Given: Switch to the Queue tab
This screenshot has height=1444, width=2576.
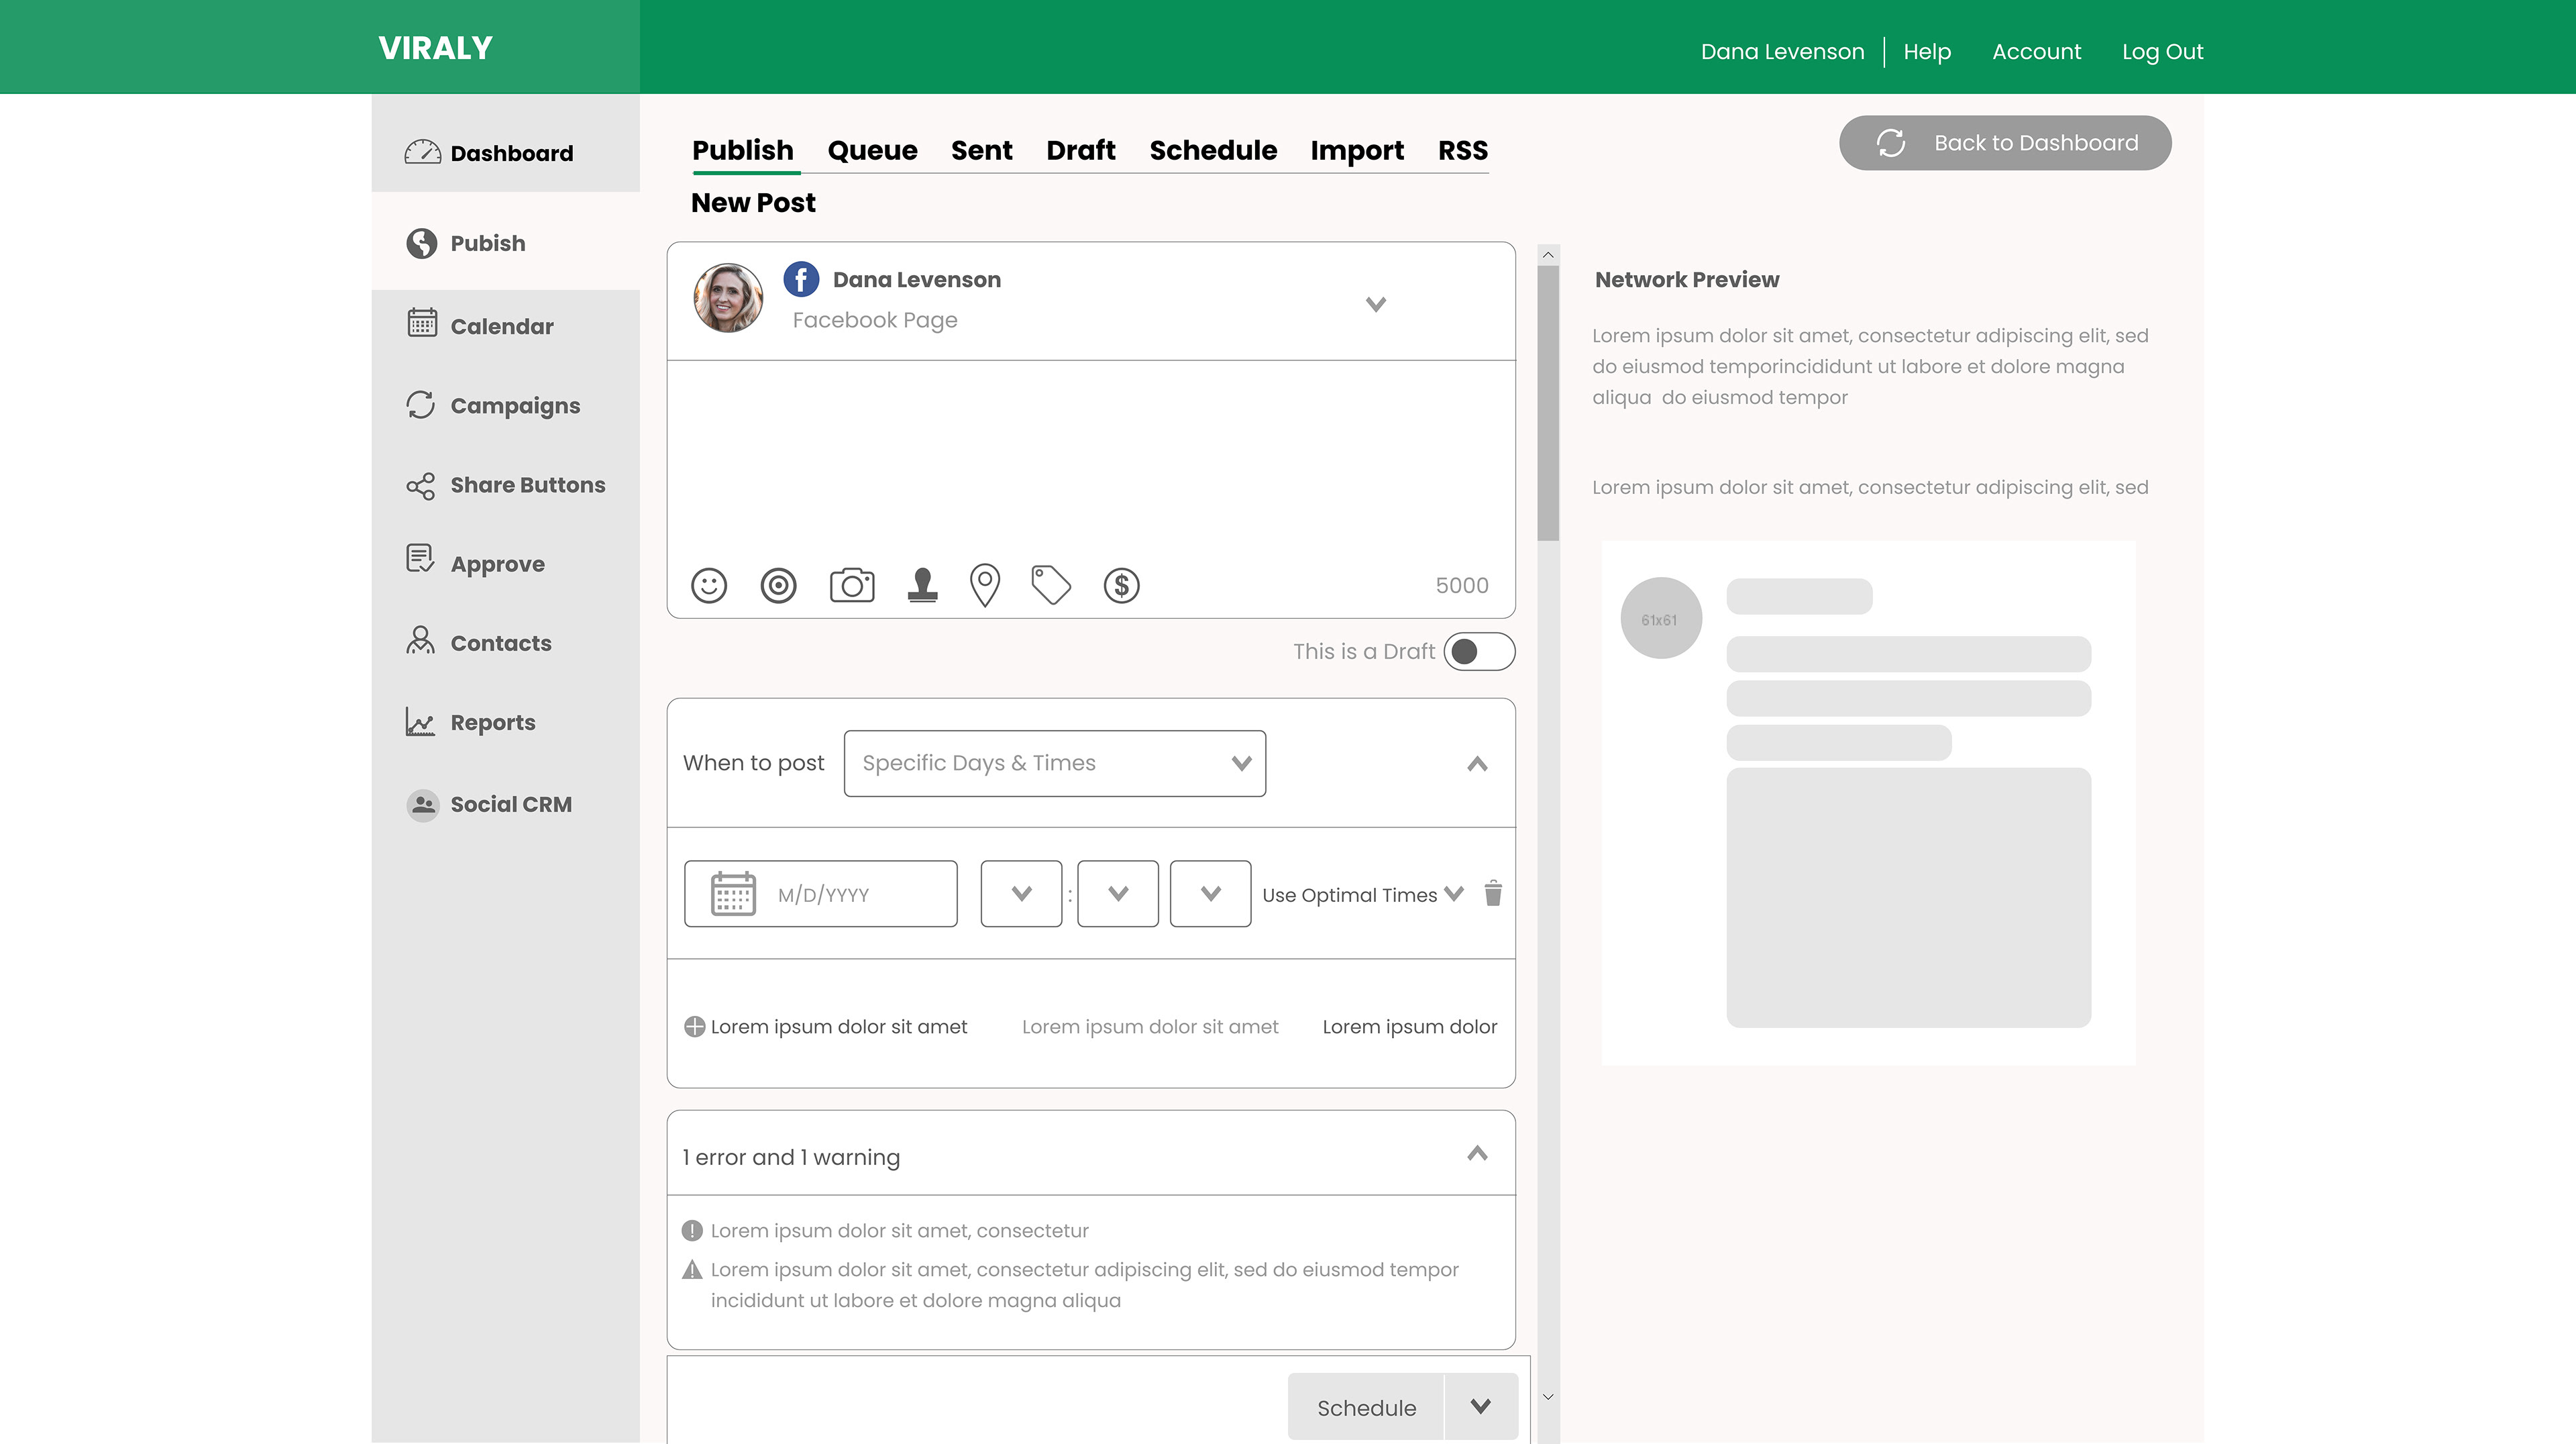Looking at the screenshot, I should [872, 150].
